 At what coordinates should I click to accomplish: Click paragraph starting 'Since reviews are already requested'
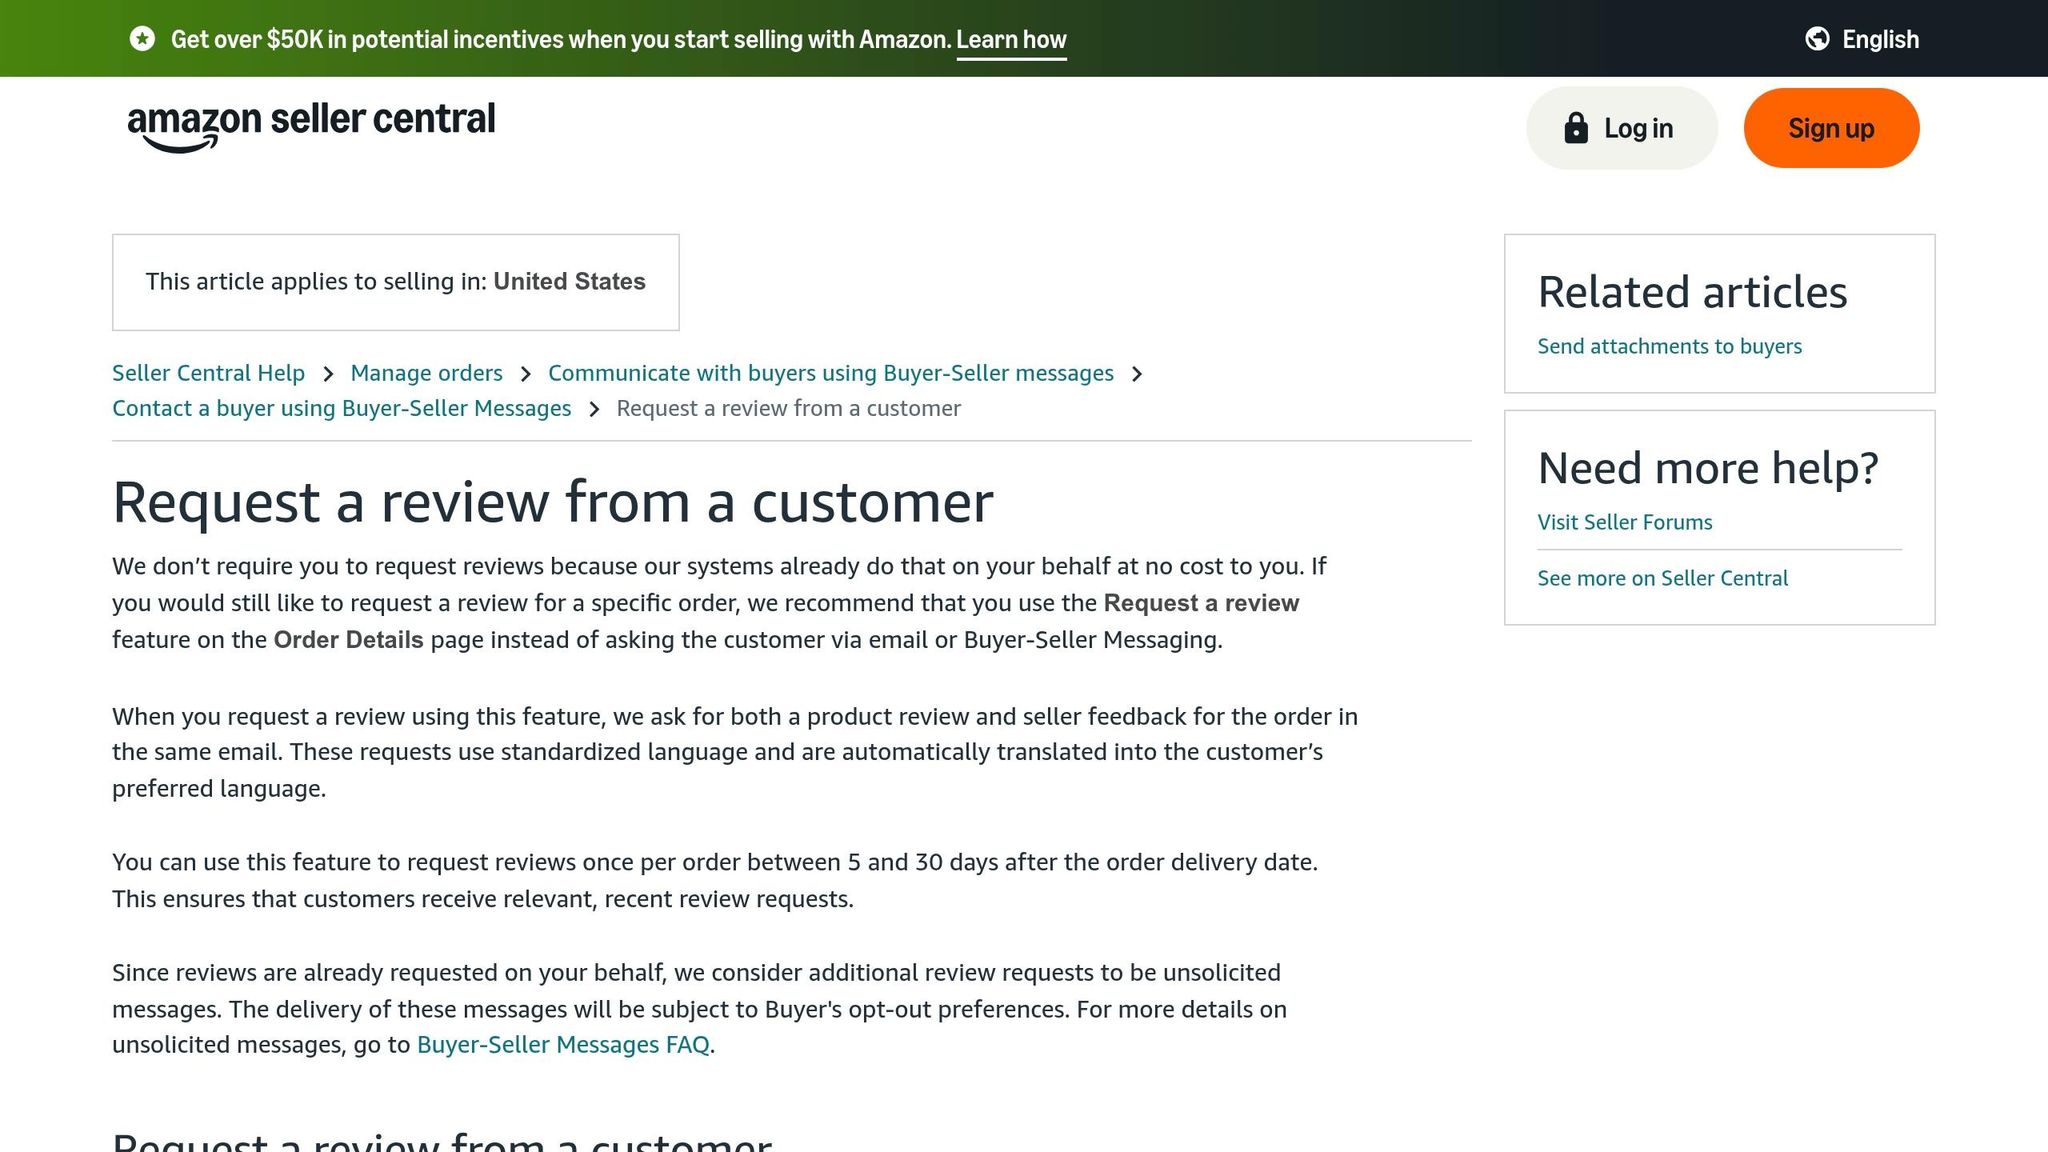(x=699, y=1008)
